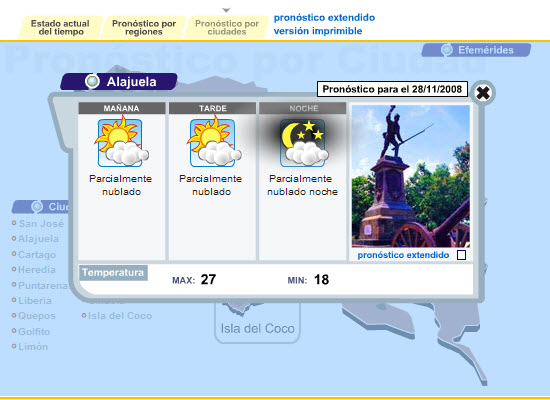Close the Alajuela forecast popup
The image size is (550, 400).
point(483,93)
